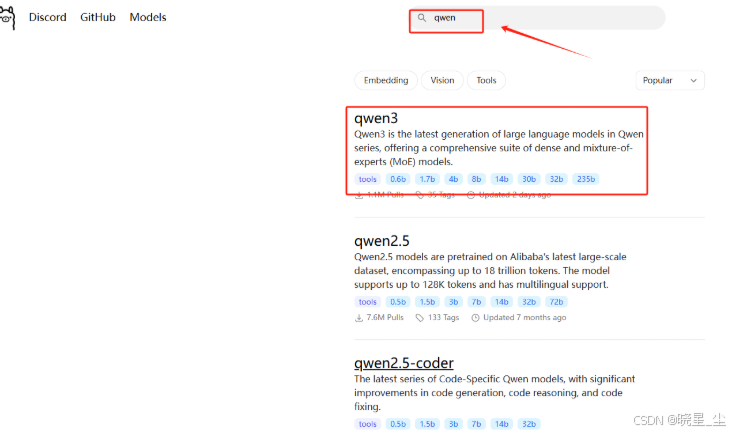The height and width of the screenshot is (433, 737).
Task: Filter results by Embedding
Action: [386, 80]
